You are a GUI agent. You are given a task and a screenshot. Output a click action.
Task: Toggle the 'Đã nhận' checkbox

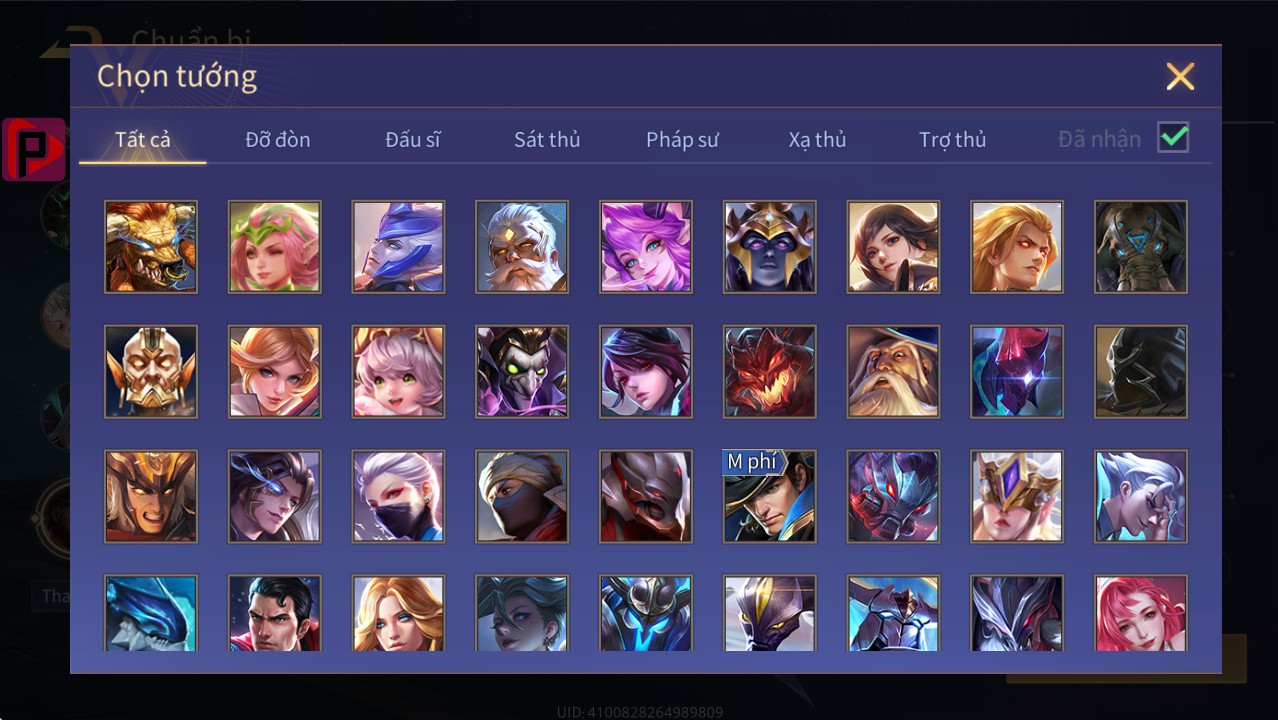1173,138
